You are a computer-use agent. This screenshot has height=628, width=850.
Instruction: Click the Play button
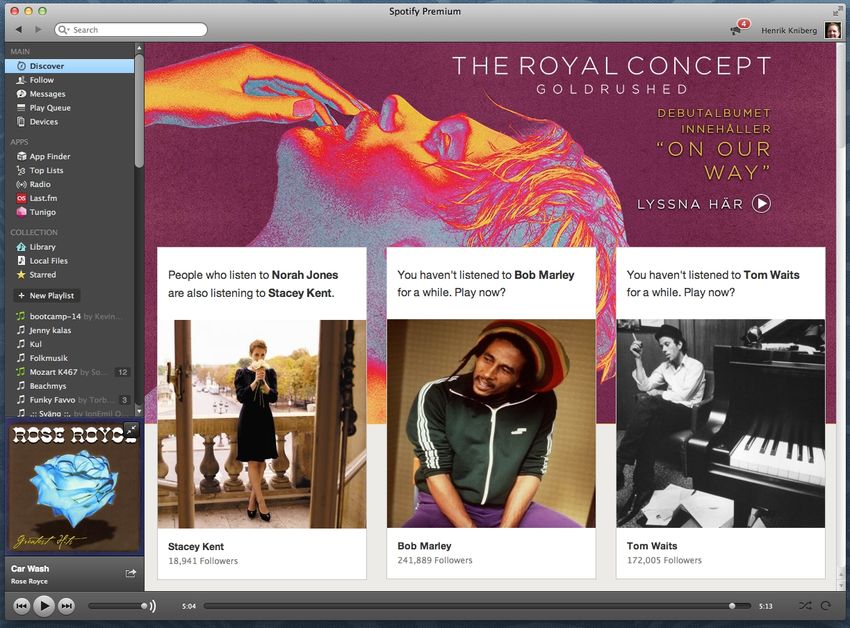[44, 606]
